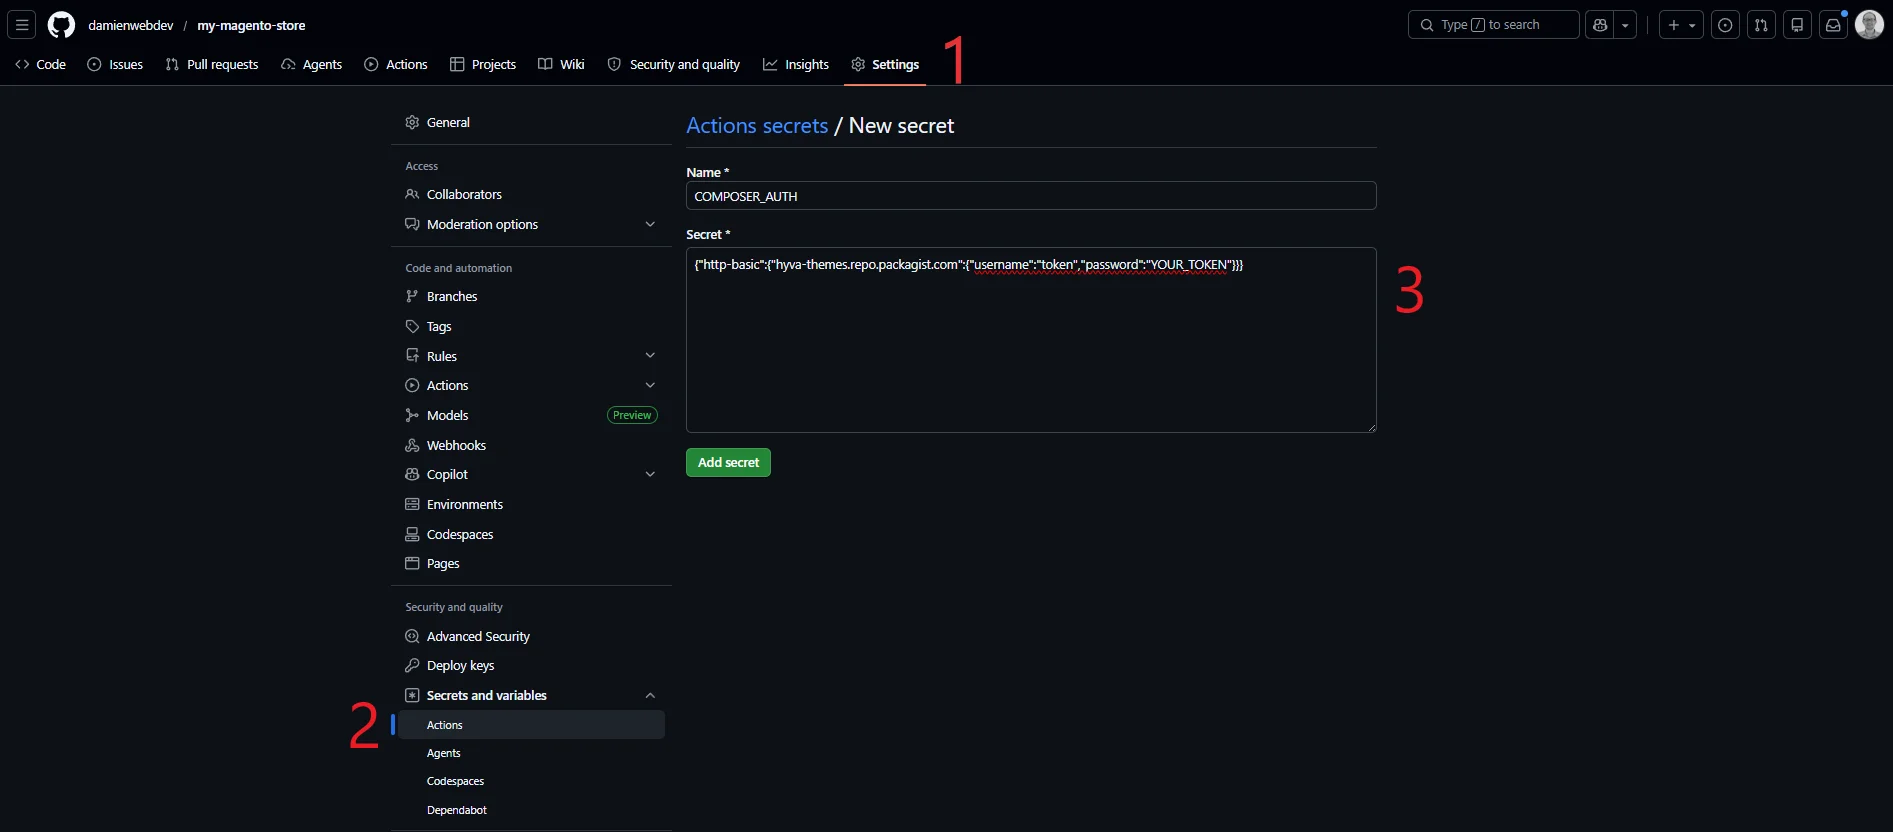
Task: Open Collaborators settings
Action: coord(531,194)
